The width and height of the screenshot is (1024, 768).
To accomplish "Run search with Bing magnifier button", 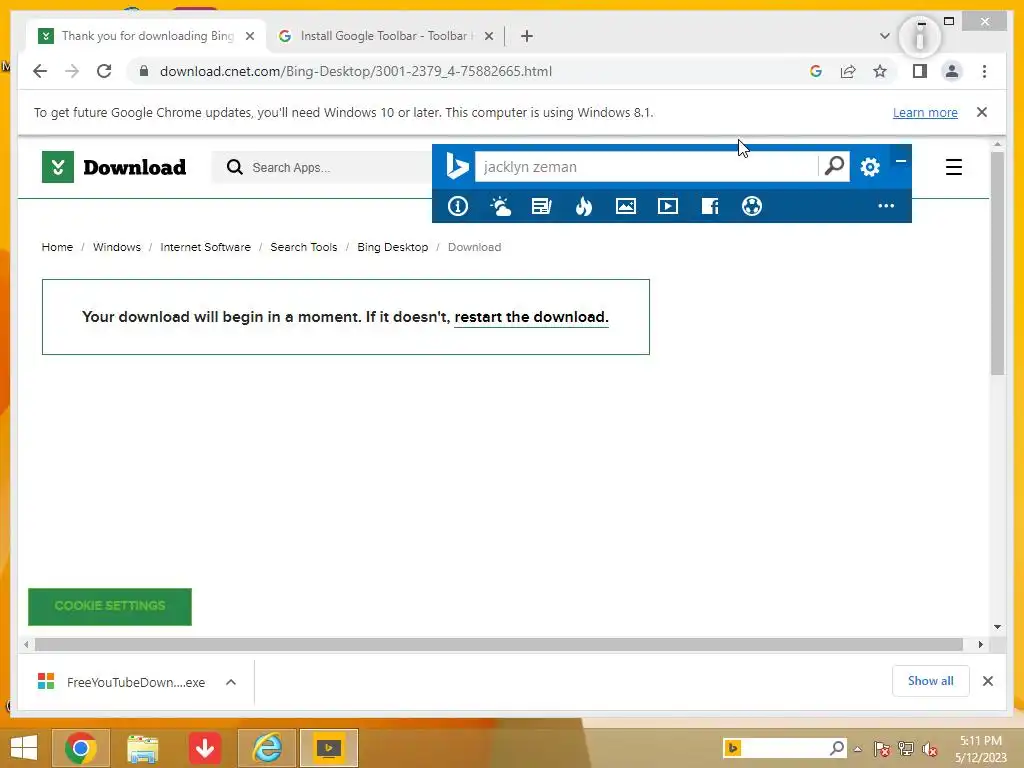I will [834, 167].
